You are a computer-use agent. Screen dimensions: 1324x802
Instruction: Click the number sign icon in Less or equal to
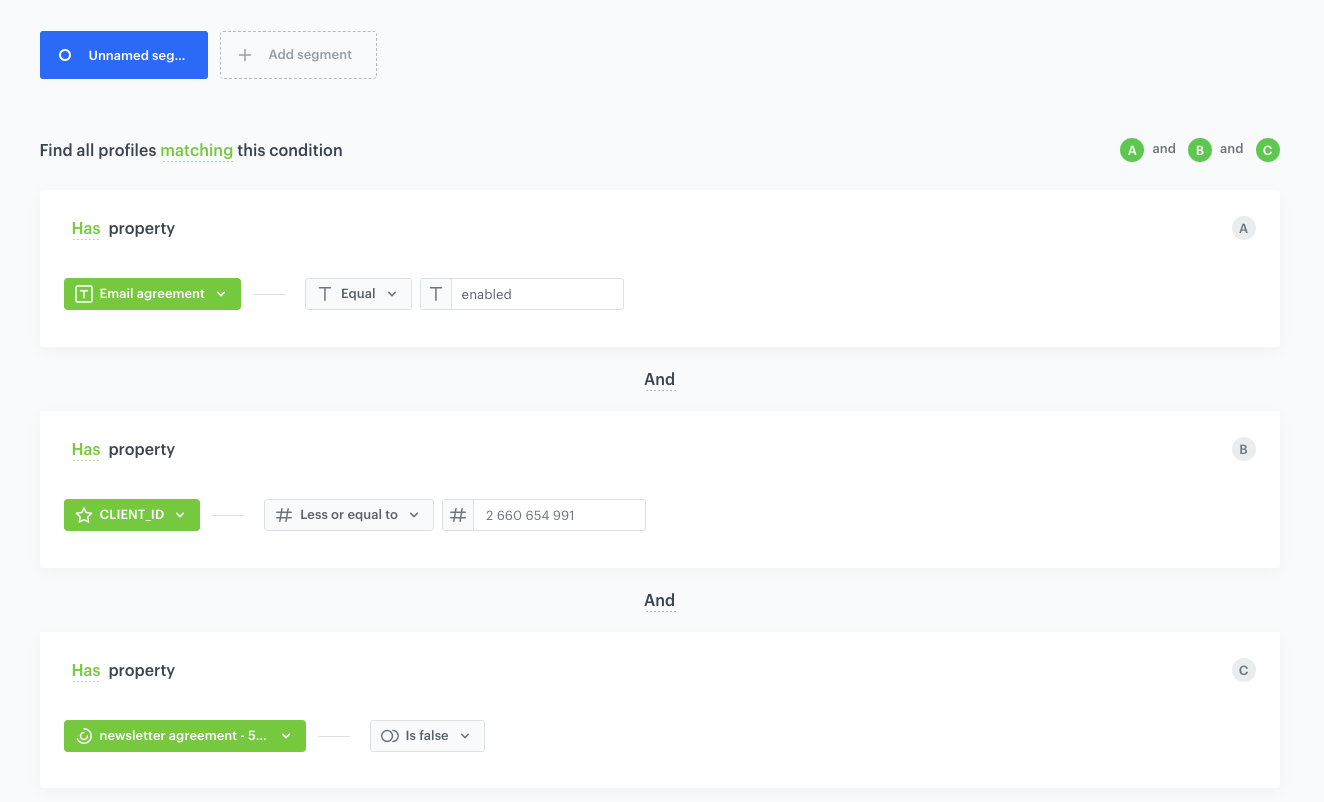[x=283, y=514]
